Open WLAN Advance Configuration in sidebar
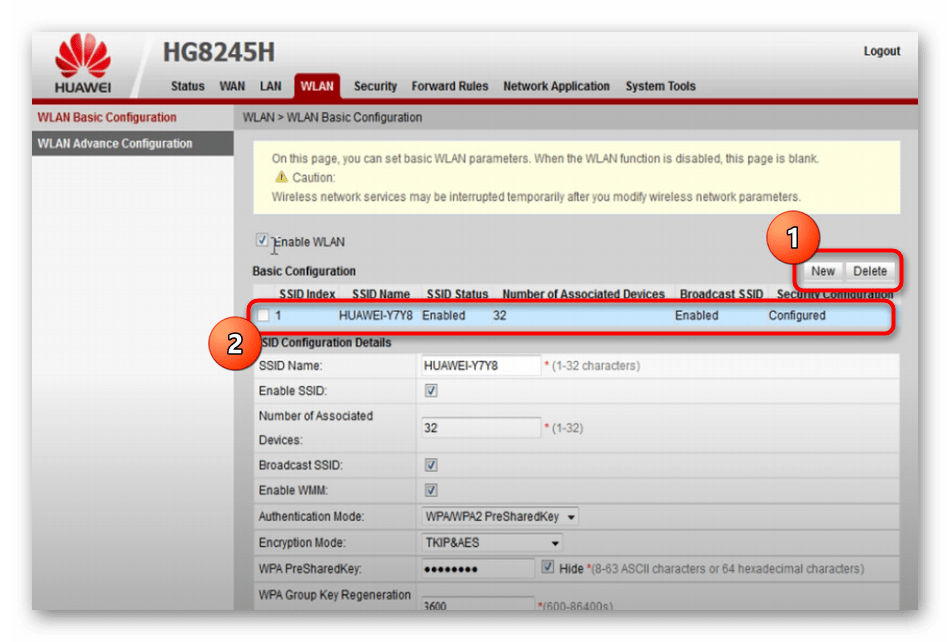950x642 pixels. tap(133, 144)
